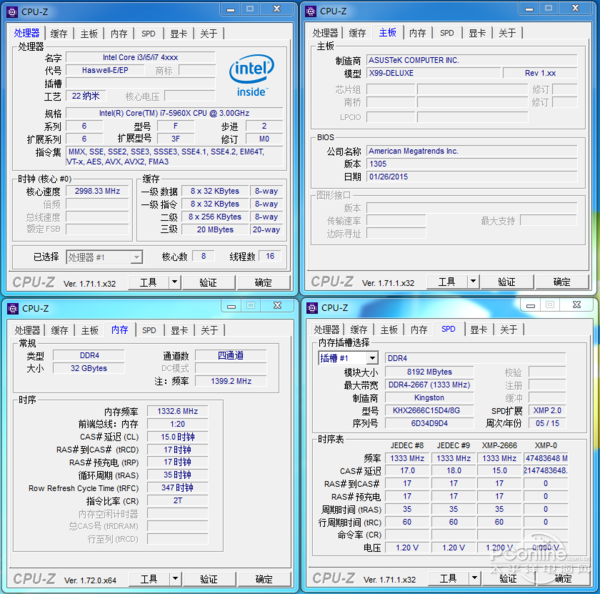
Task: Open 工具 dropdown arrow in processor window
Action: tap(174, 282)
